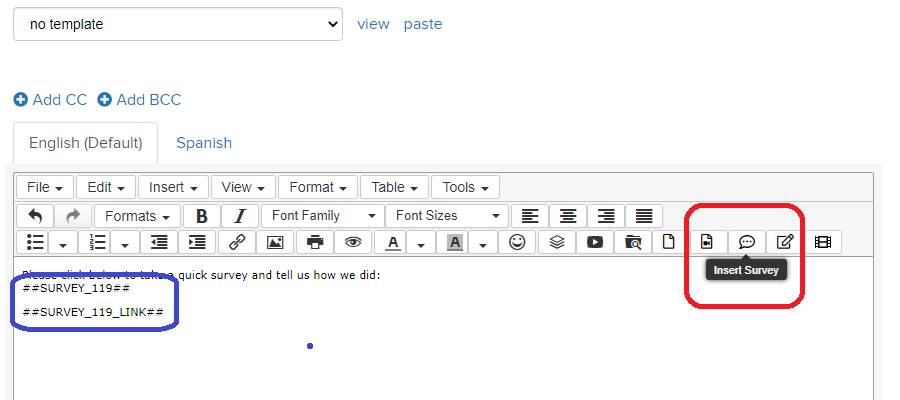Open the Table menu
The image size is (900, 400).
point(394,188)
